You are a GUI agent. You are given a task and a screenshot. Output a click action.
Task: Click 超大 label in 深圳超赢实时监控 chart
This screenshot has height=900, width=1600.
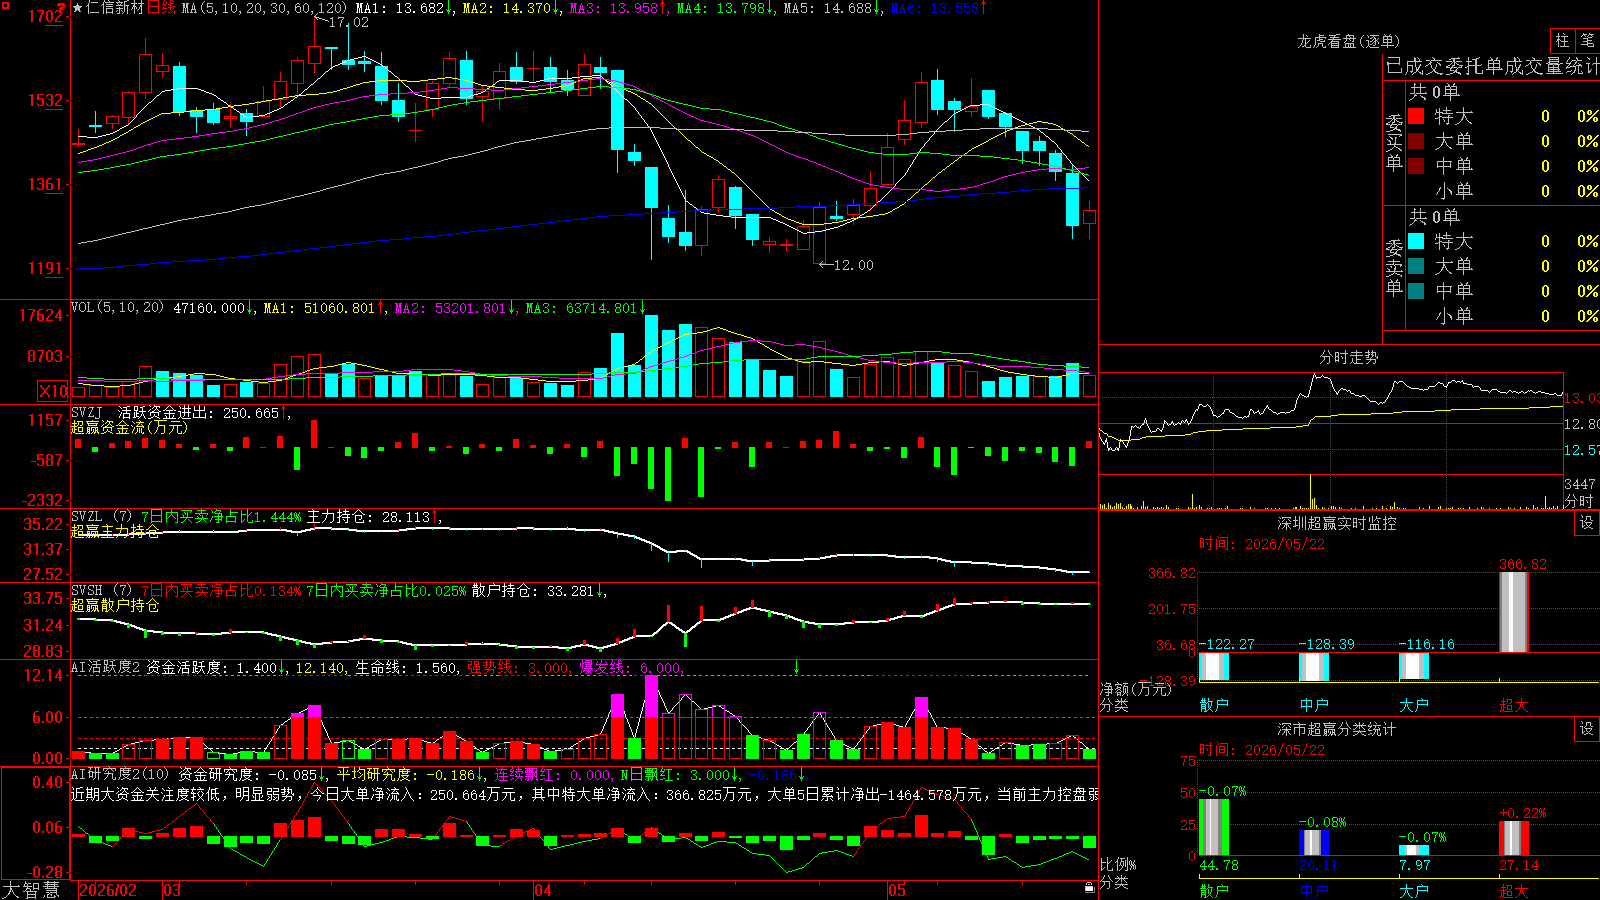(1514, 705)
